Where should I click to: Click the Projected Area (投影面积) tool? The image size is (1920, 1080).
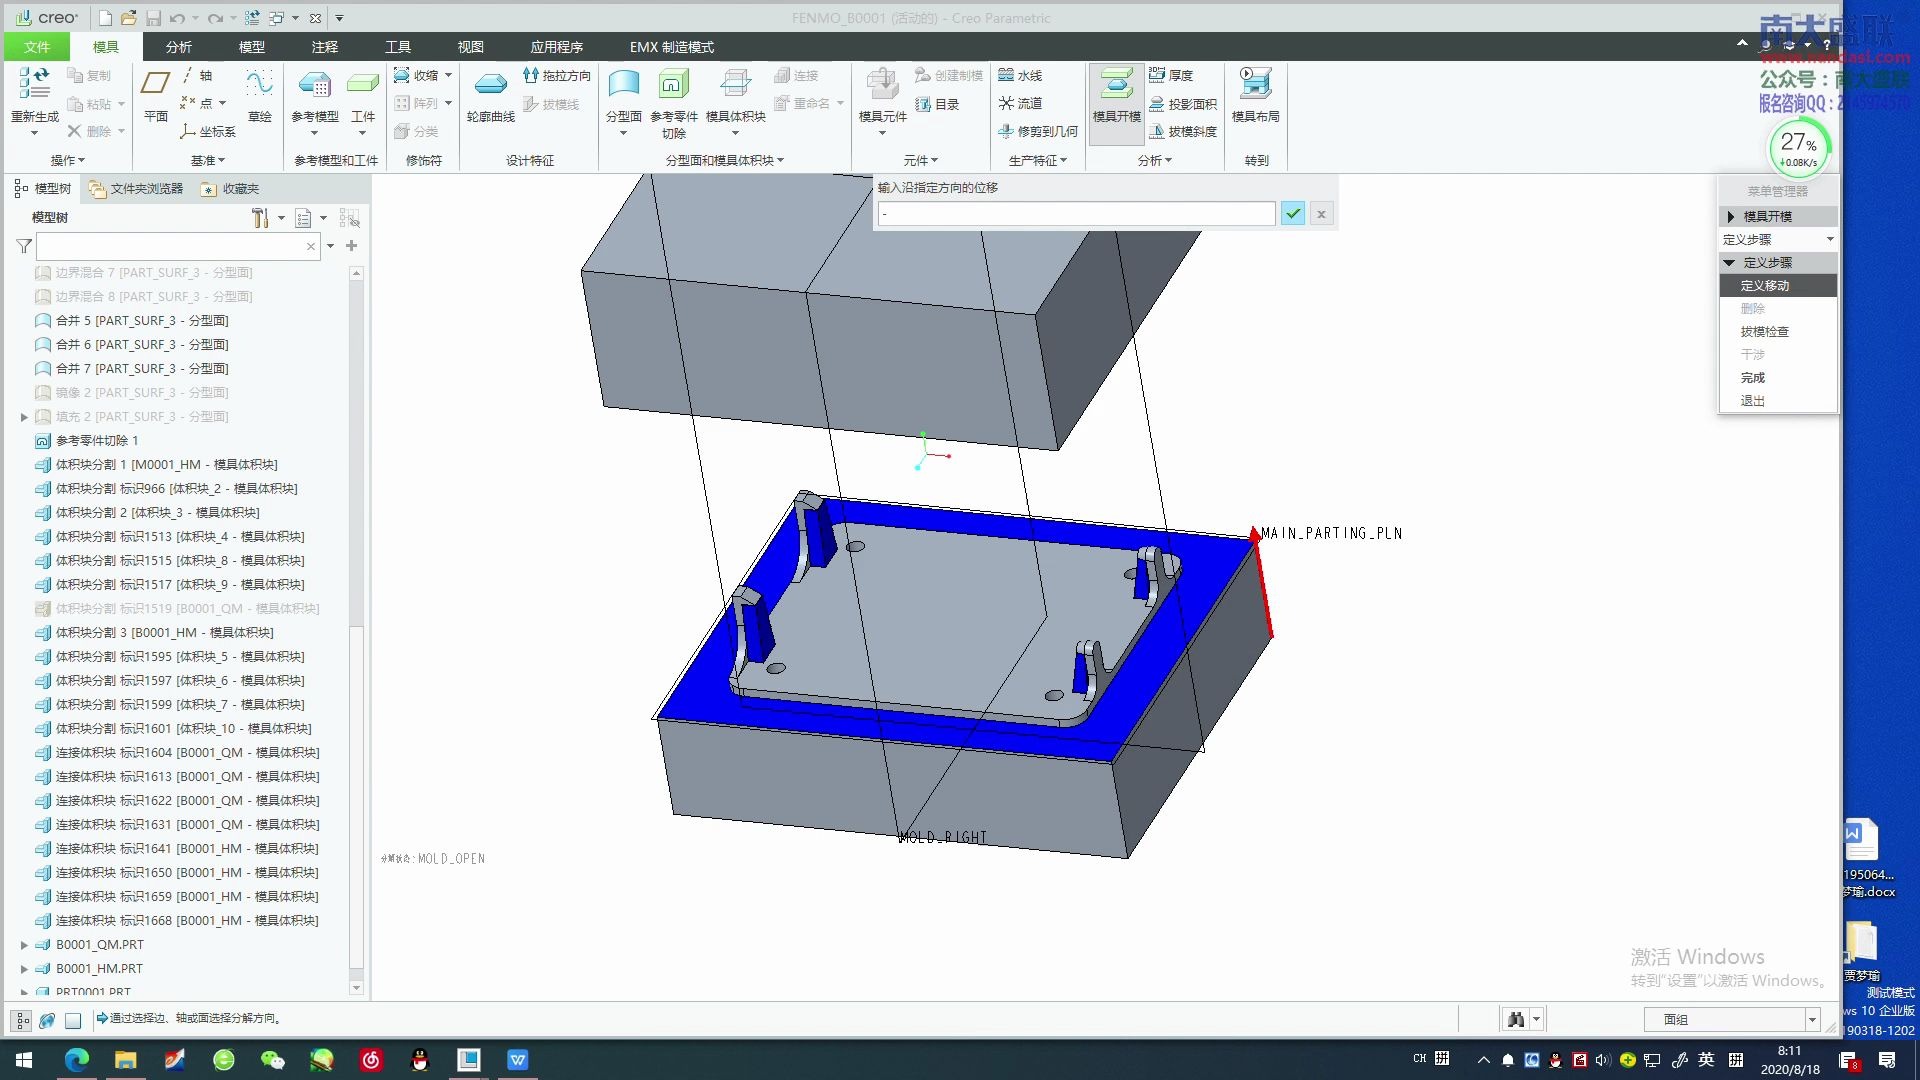1182,104
